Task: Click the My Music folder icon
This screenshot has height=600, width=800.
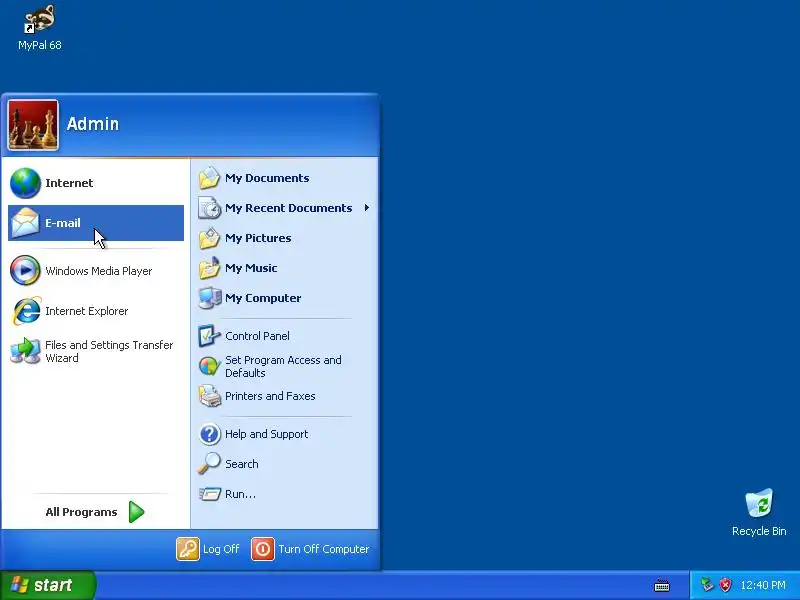Action: point(209,268)
